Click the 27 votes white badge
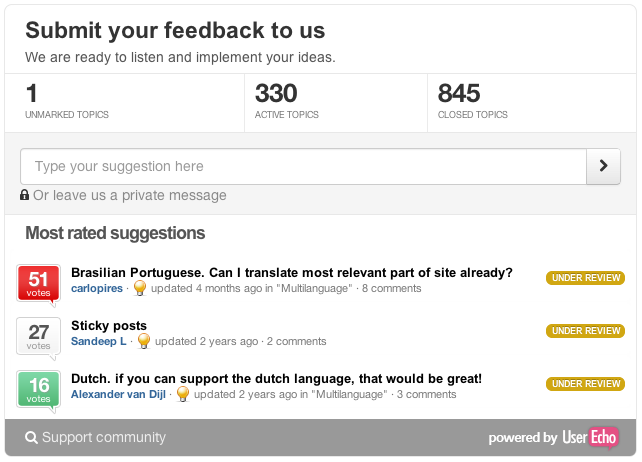This screenshot has width=642, height=462. tap(38, 337)
